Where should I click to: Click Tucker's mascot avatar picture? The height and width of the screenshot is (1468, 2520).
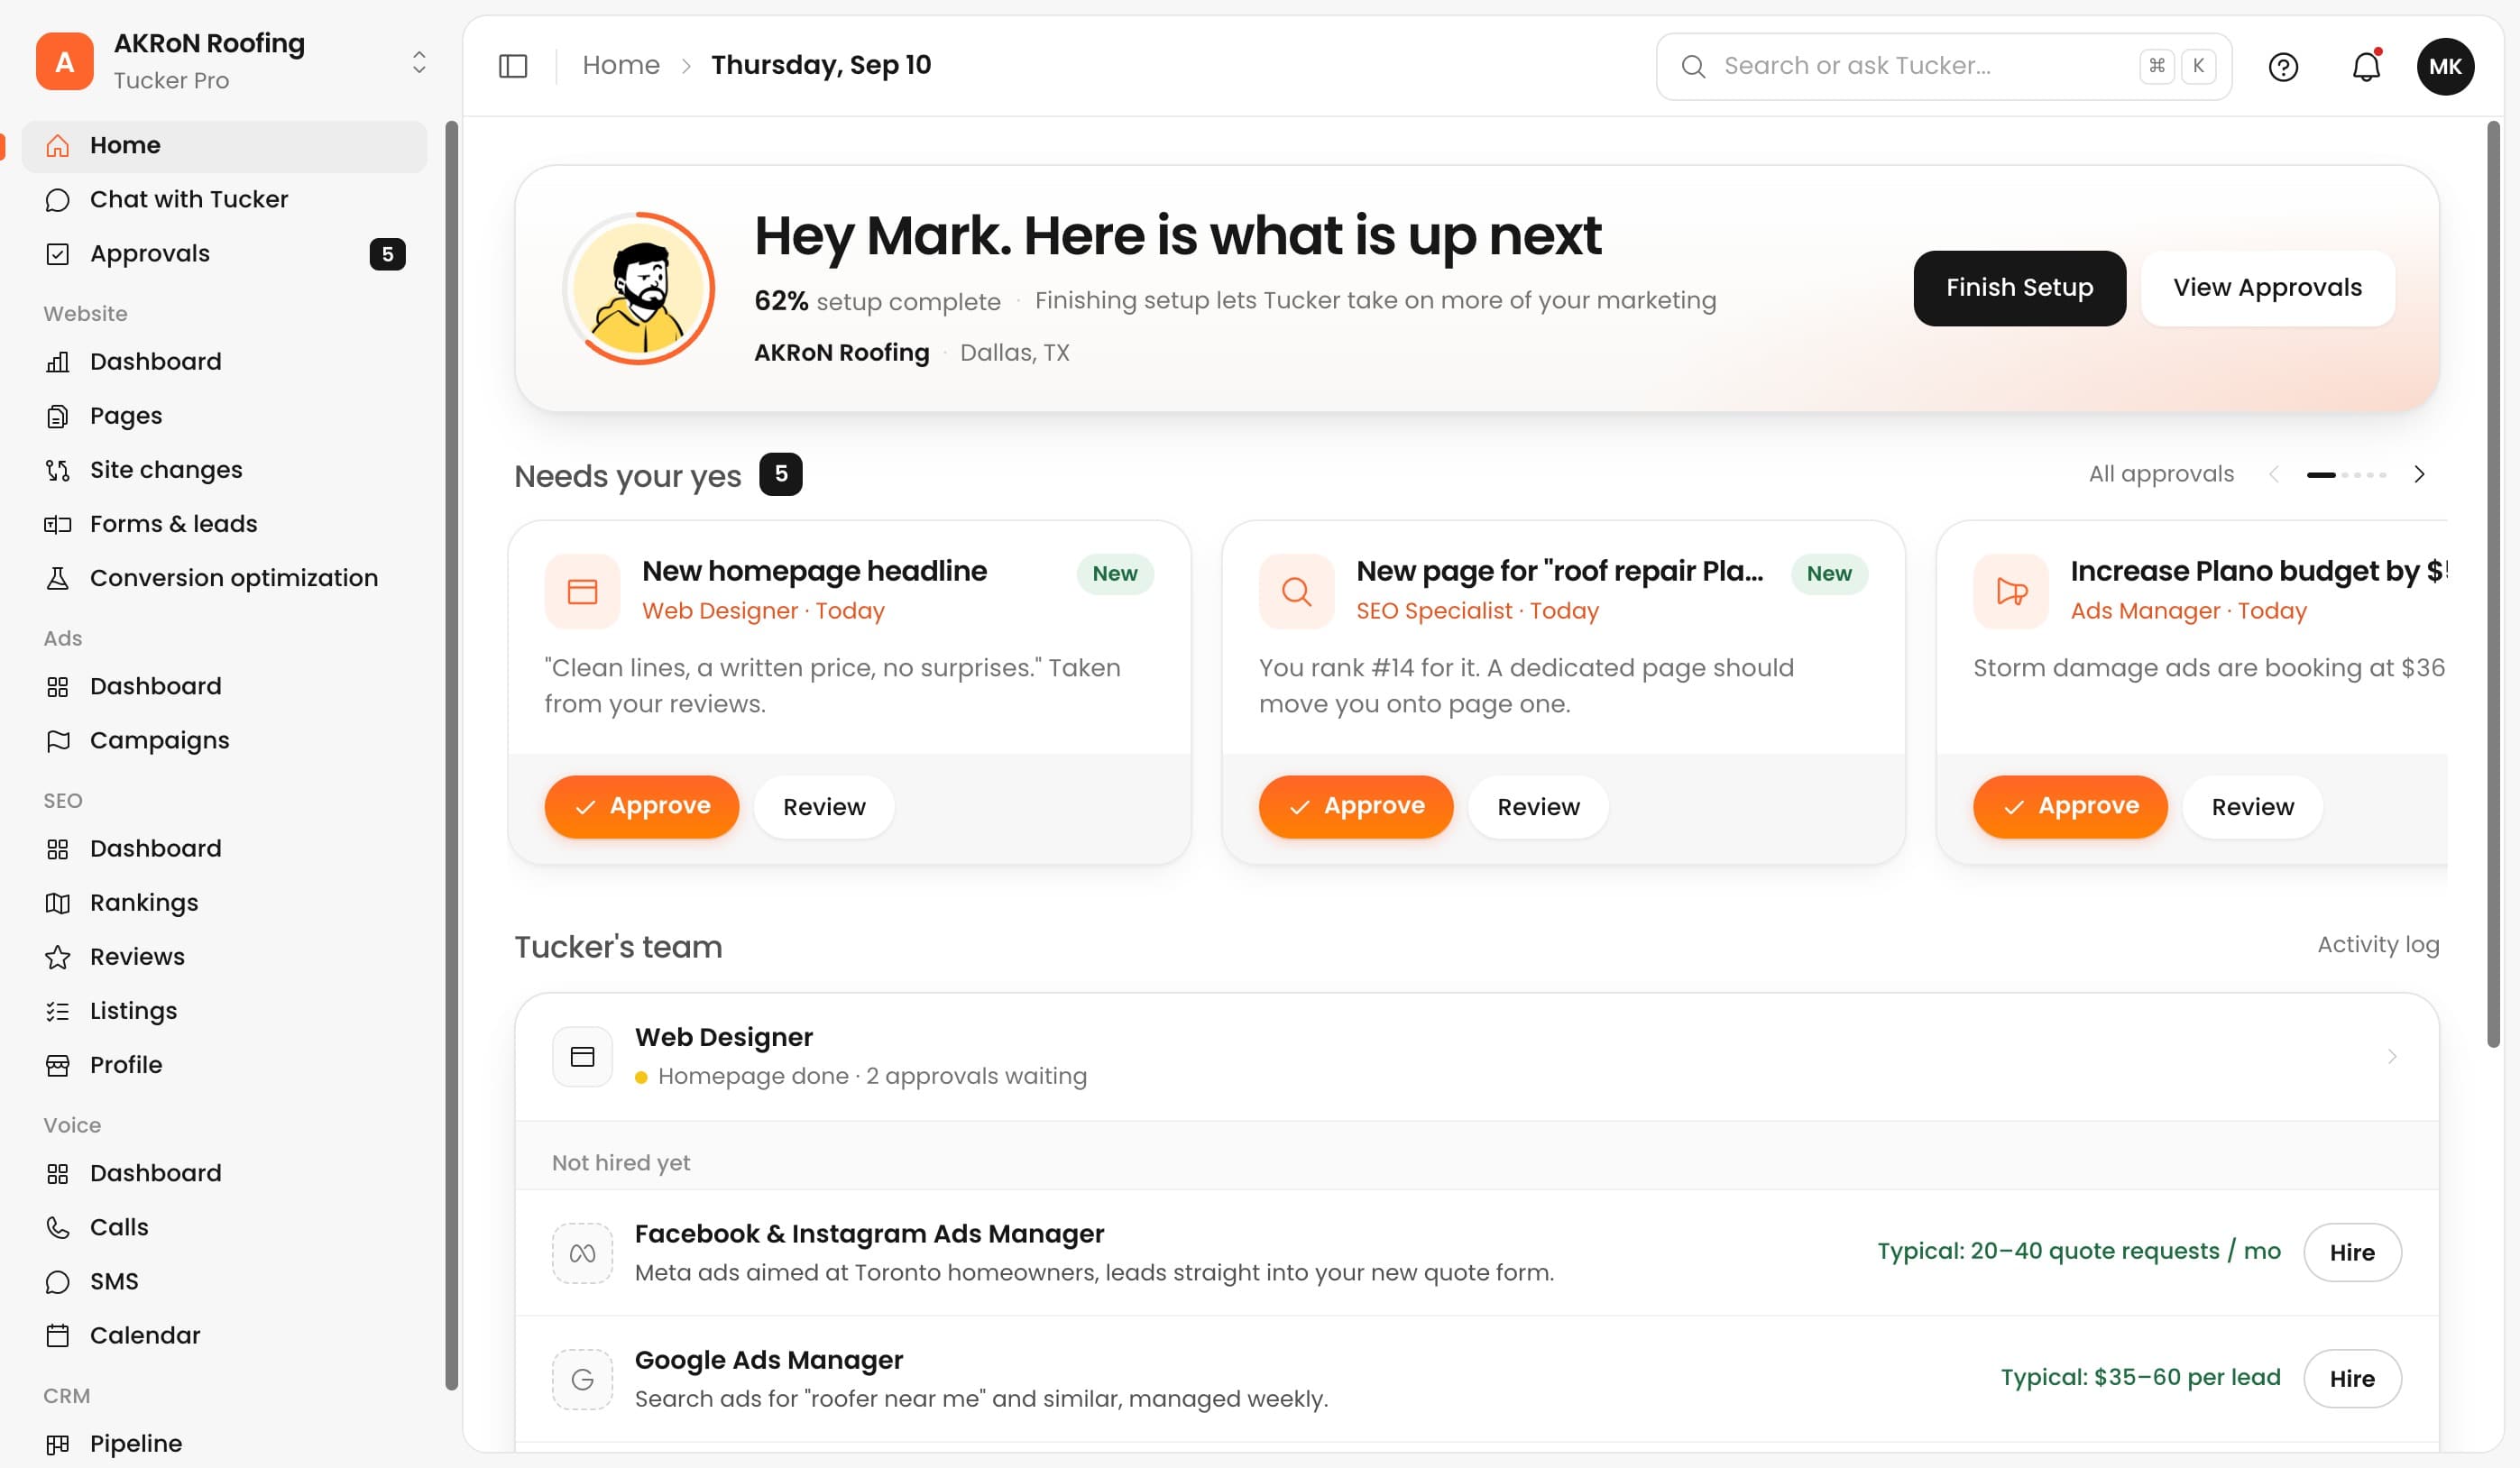pos(639,289)
